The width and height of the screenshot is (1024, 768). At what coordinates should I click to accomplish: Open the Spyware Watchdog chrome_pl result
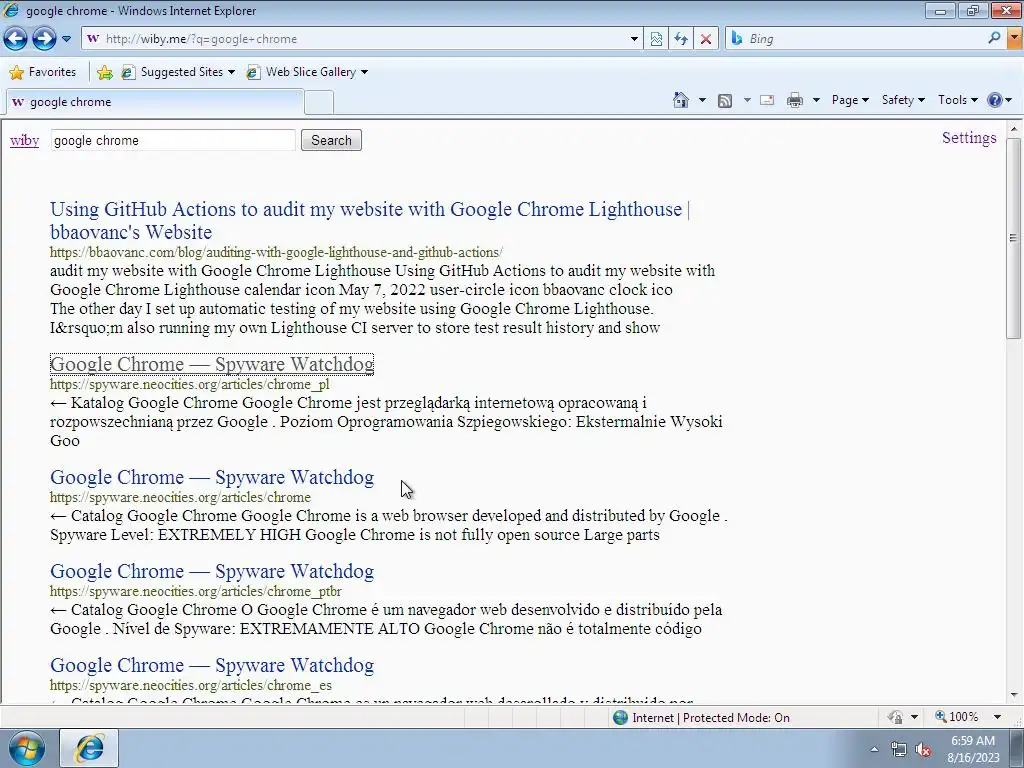coord(212,364)
